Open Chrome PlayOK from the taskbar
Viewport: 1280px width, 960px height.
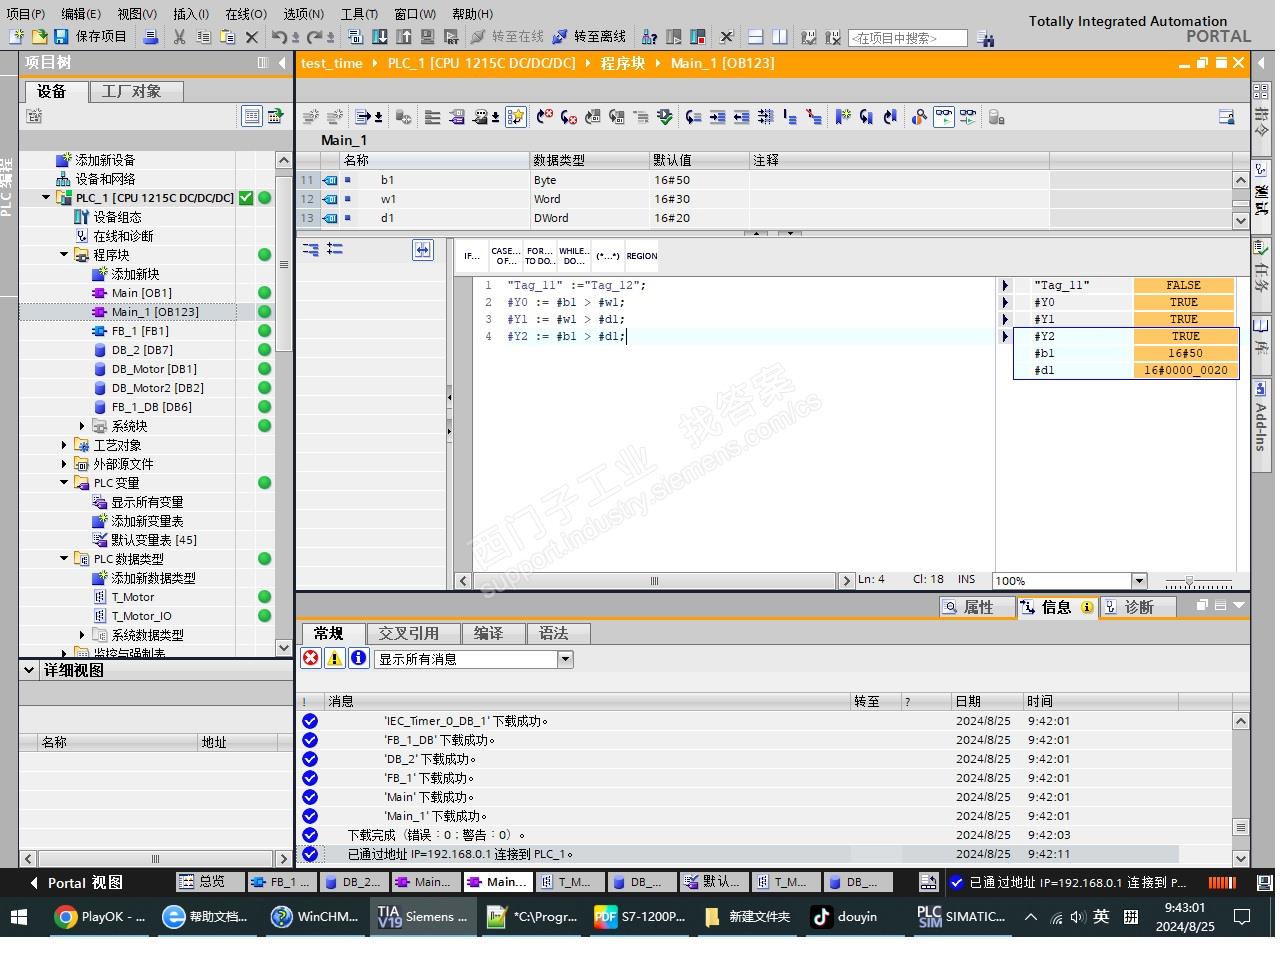(100, 916)
